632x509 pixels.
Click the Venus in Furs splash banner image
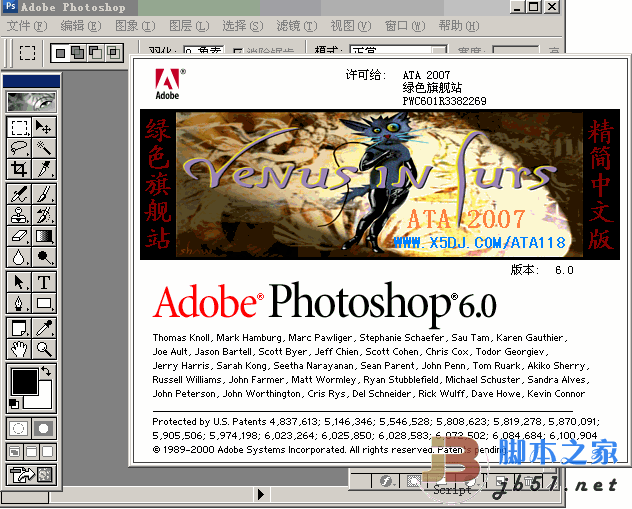coord(380,185)
